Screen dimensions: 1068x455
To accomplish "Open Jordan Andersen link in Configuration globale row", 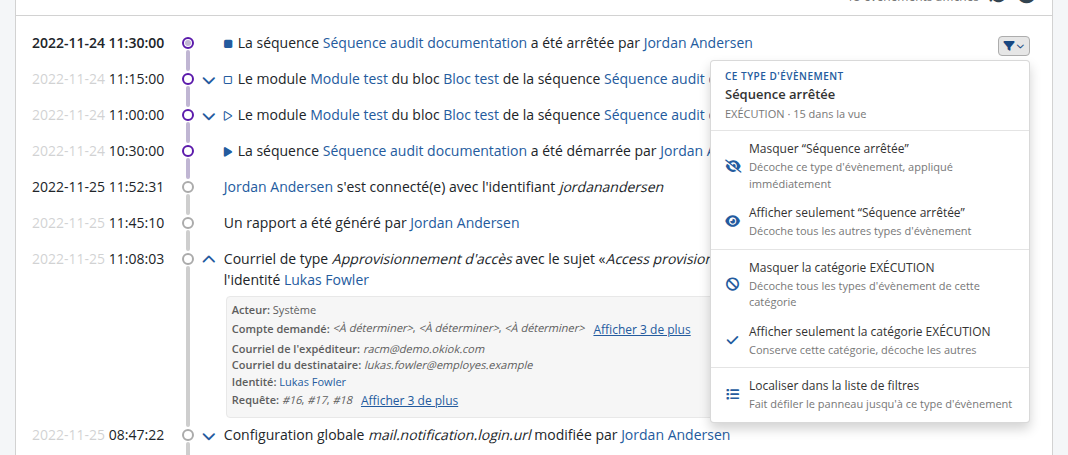I will pos(675,435).
